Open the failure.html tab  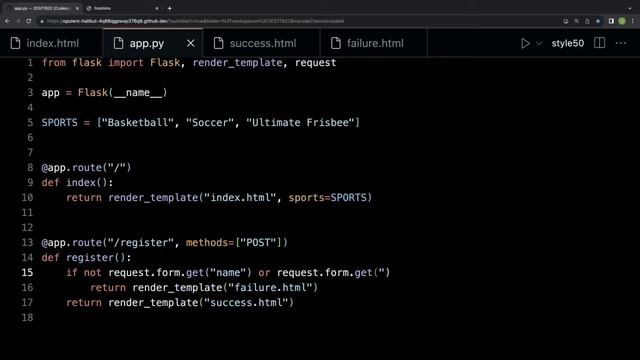(x=374, y=43)
